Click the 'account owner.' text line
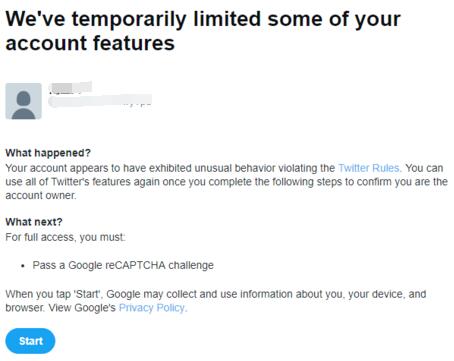Screen dimensions: 454x361 coord(41,195)
